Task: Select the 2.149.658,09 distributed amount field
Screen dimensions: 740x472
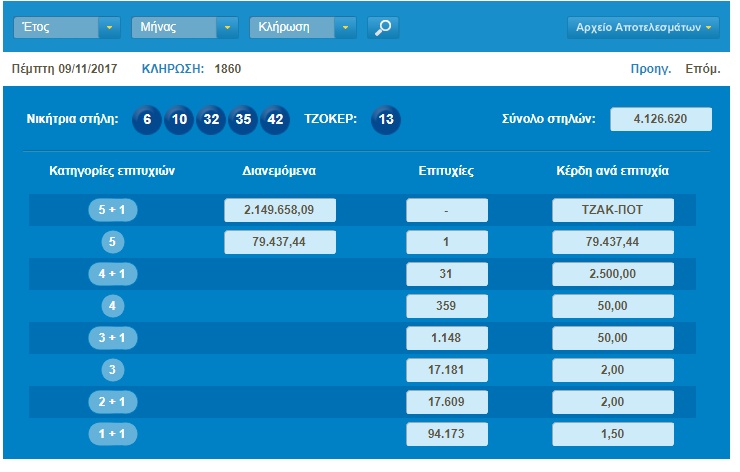Action: pyautogui.click(x=279, y=210)
